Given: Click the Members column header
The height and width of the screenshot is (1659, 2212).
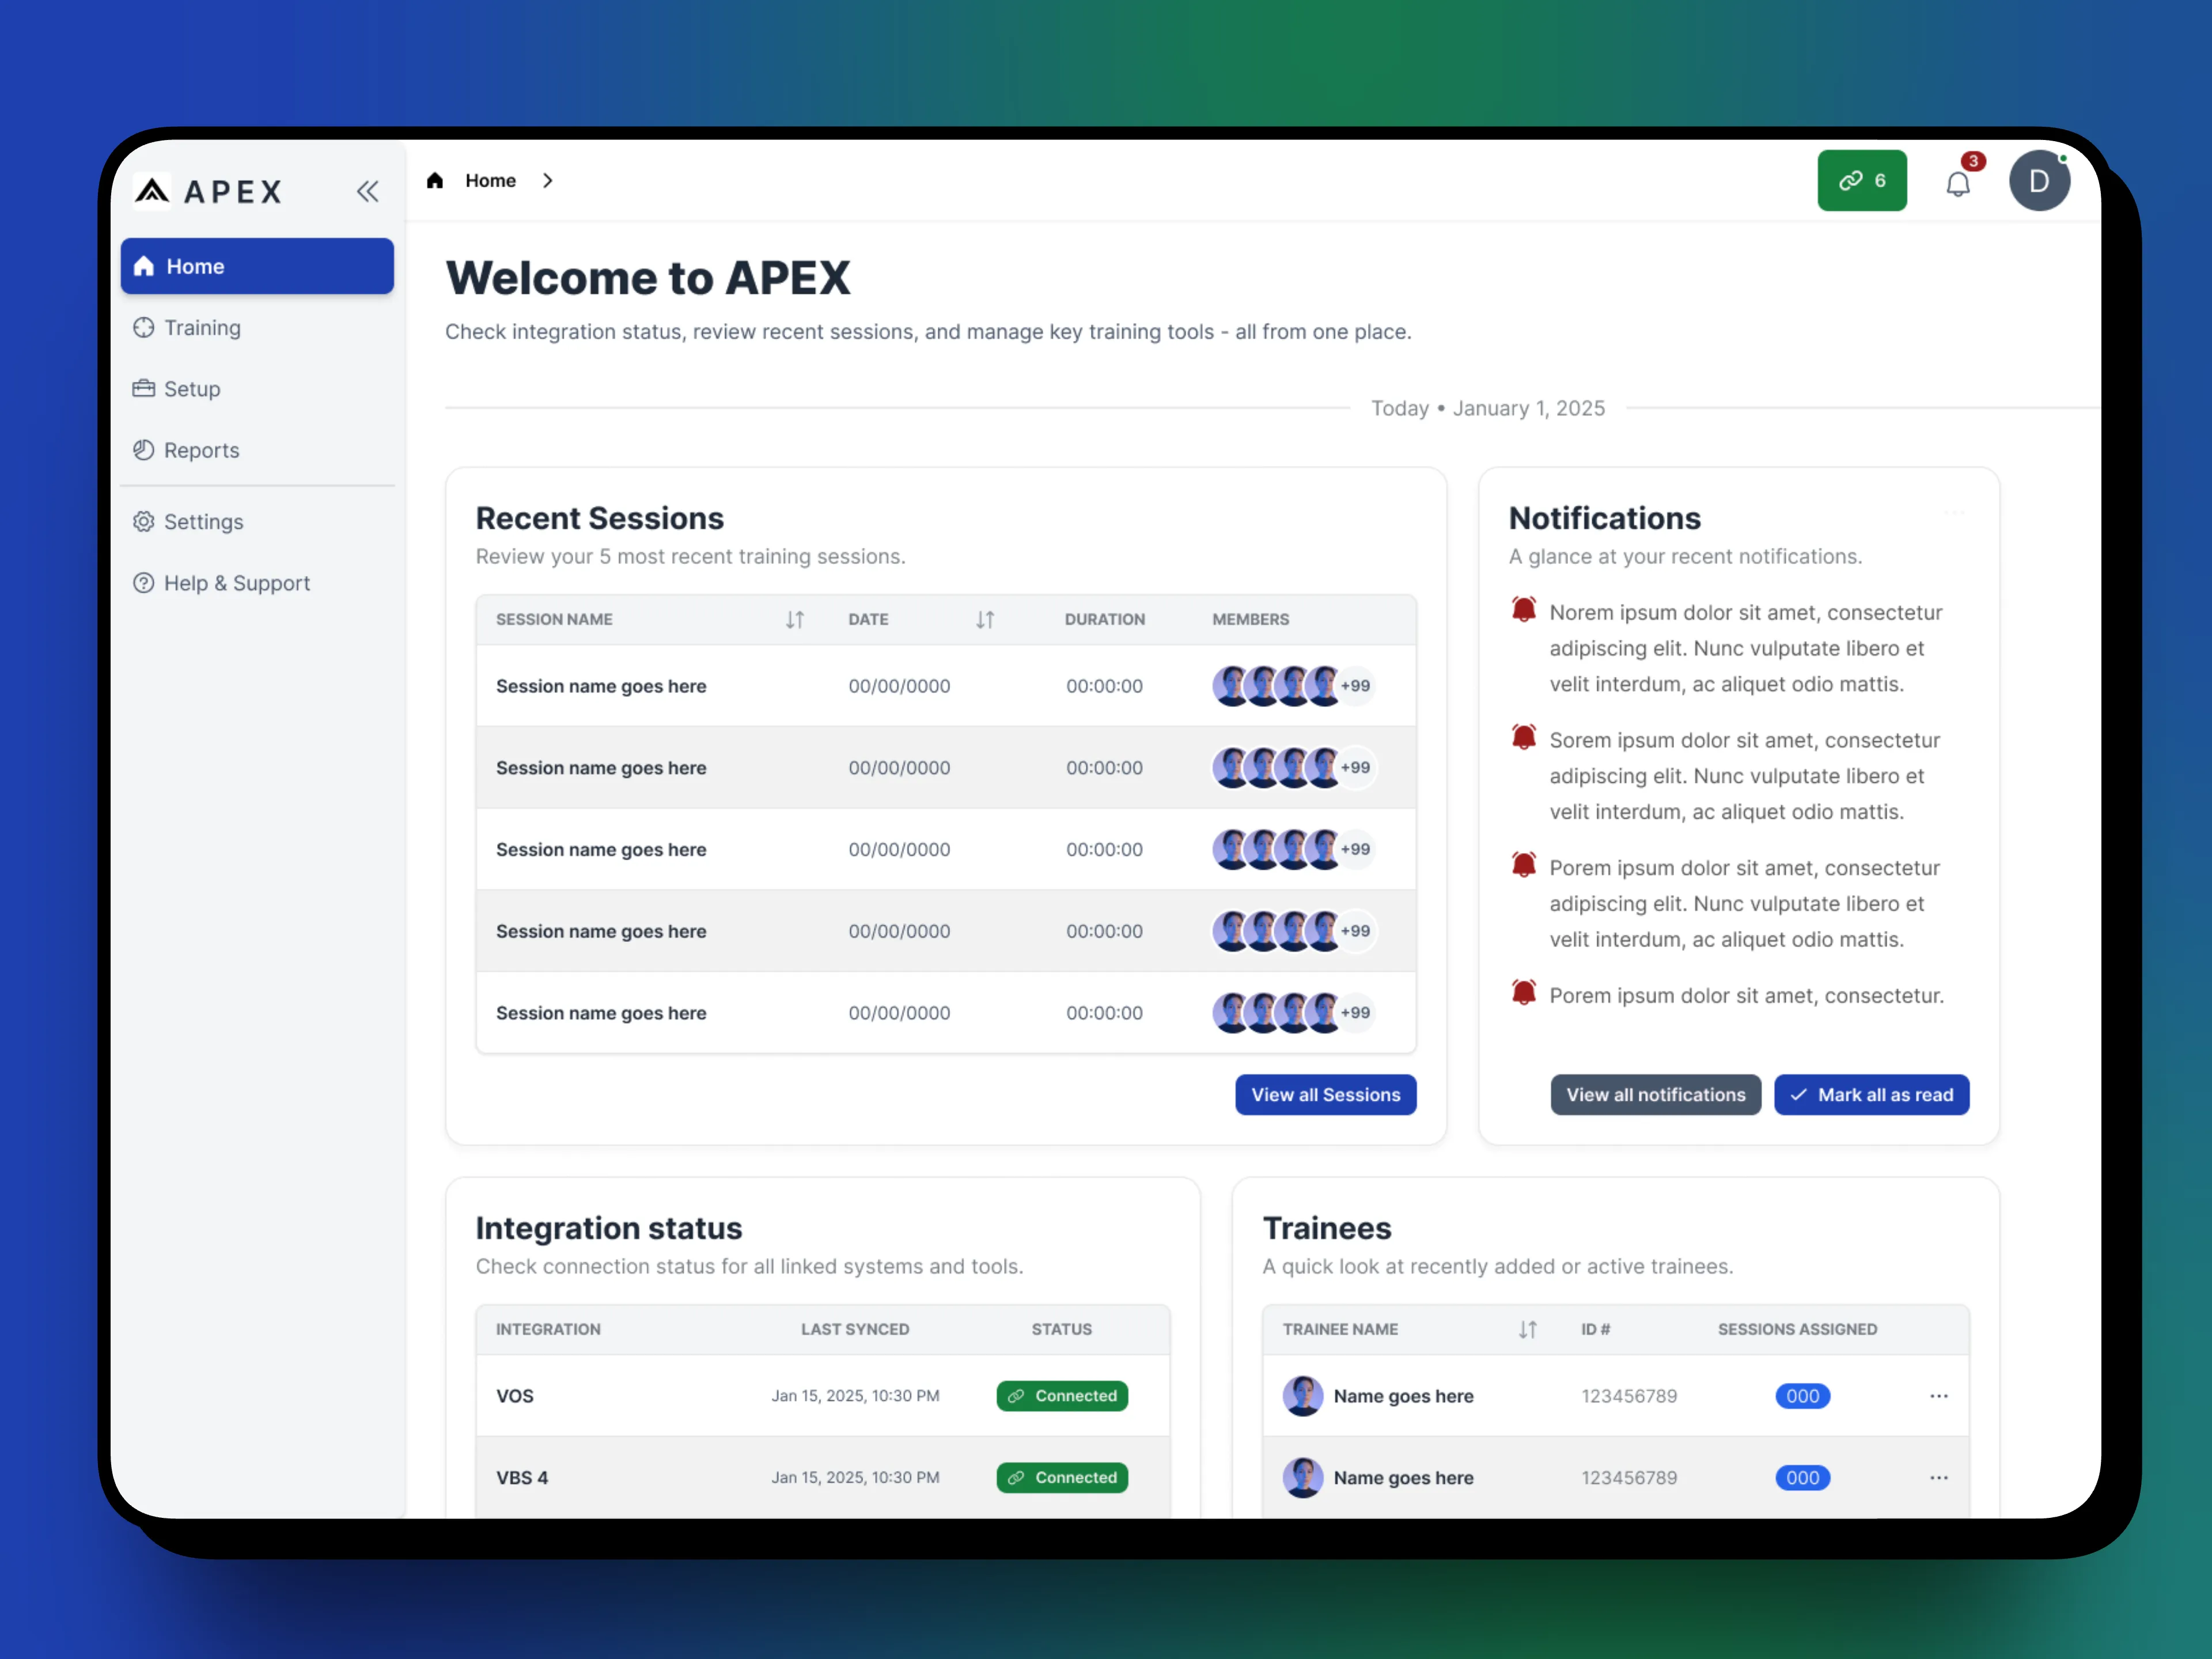Looking at the screenshot, I should click(x=1251, y=620).
